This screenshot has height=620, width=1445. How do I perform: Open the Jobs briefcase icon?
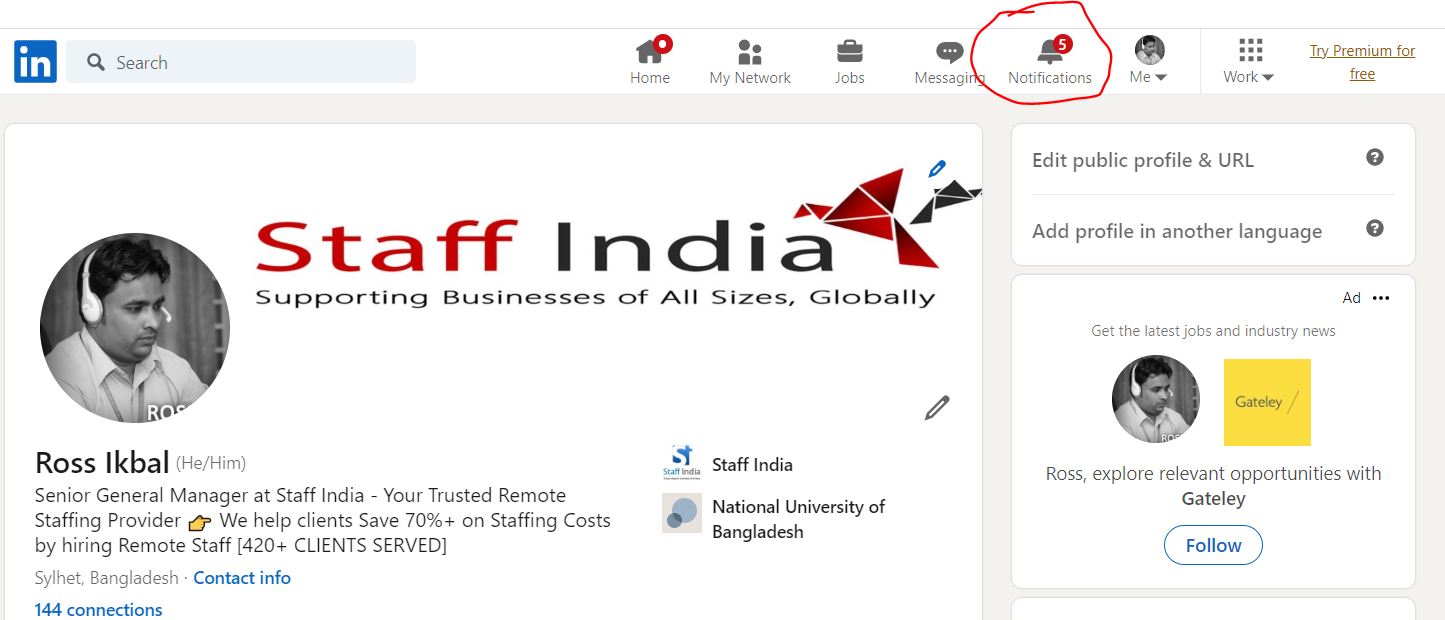tap(850, 52)
